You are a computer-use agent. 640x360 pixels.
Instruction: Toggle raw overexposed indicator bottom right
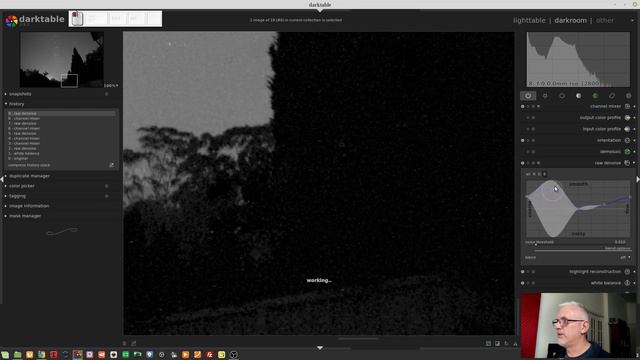pos(489,344)
